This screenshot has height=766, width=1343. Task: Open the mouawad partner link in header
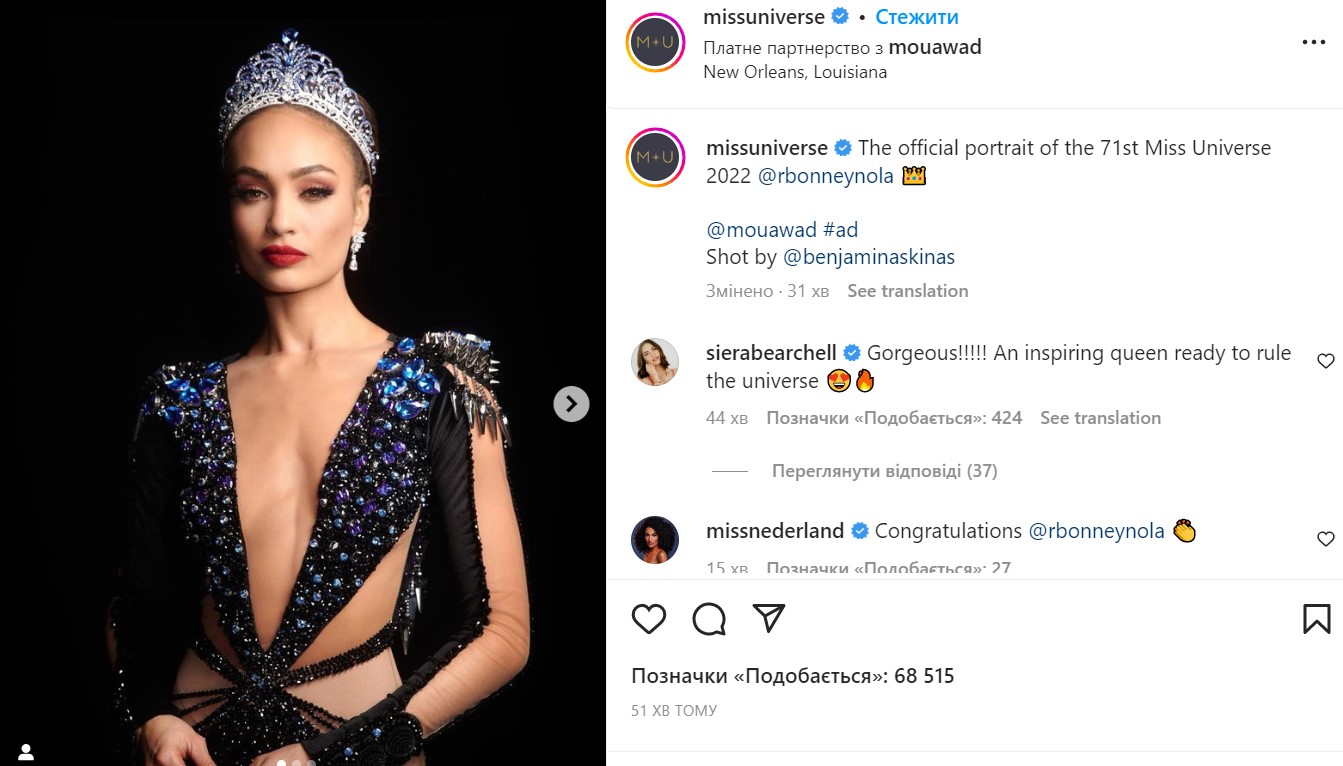coord(935,47)
